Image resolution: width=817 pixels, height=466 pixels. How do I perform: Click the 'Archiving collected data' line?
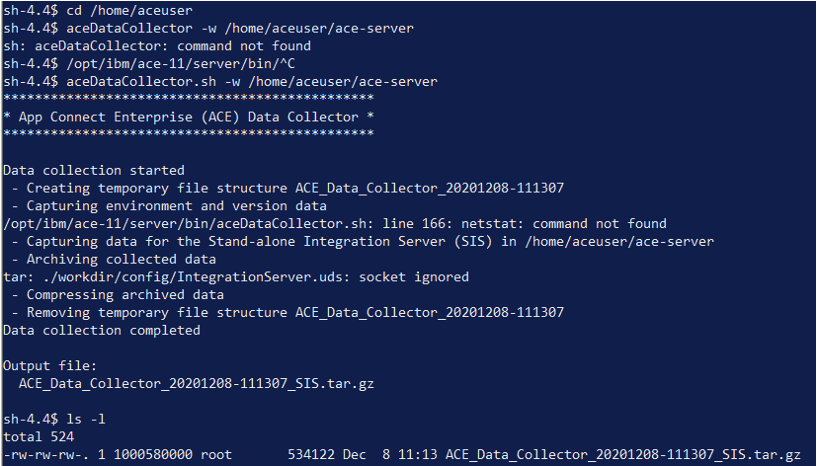point(114,259)
